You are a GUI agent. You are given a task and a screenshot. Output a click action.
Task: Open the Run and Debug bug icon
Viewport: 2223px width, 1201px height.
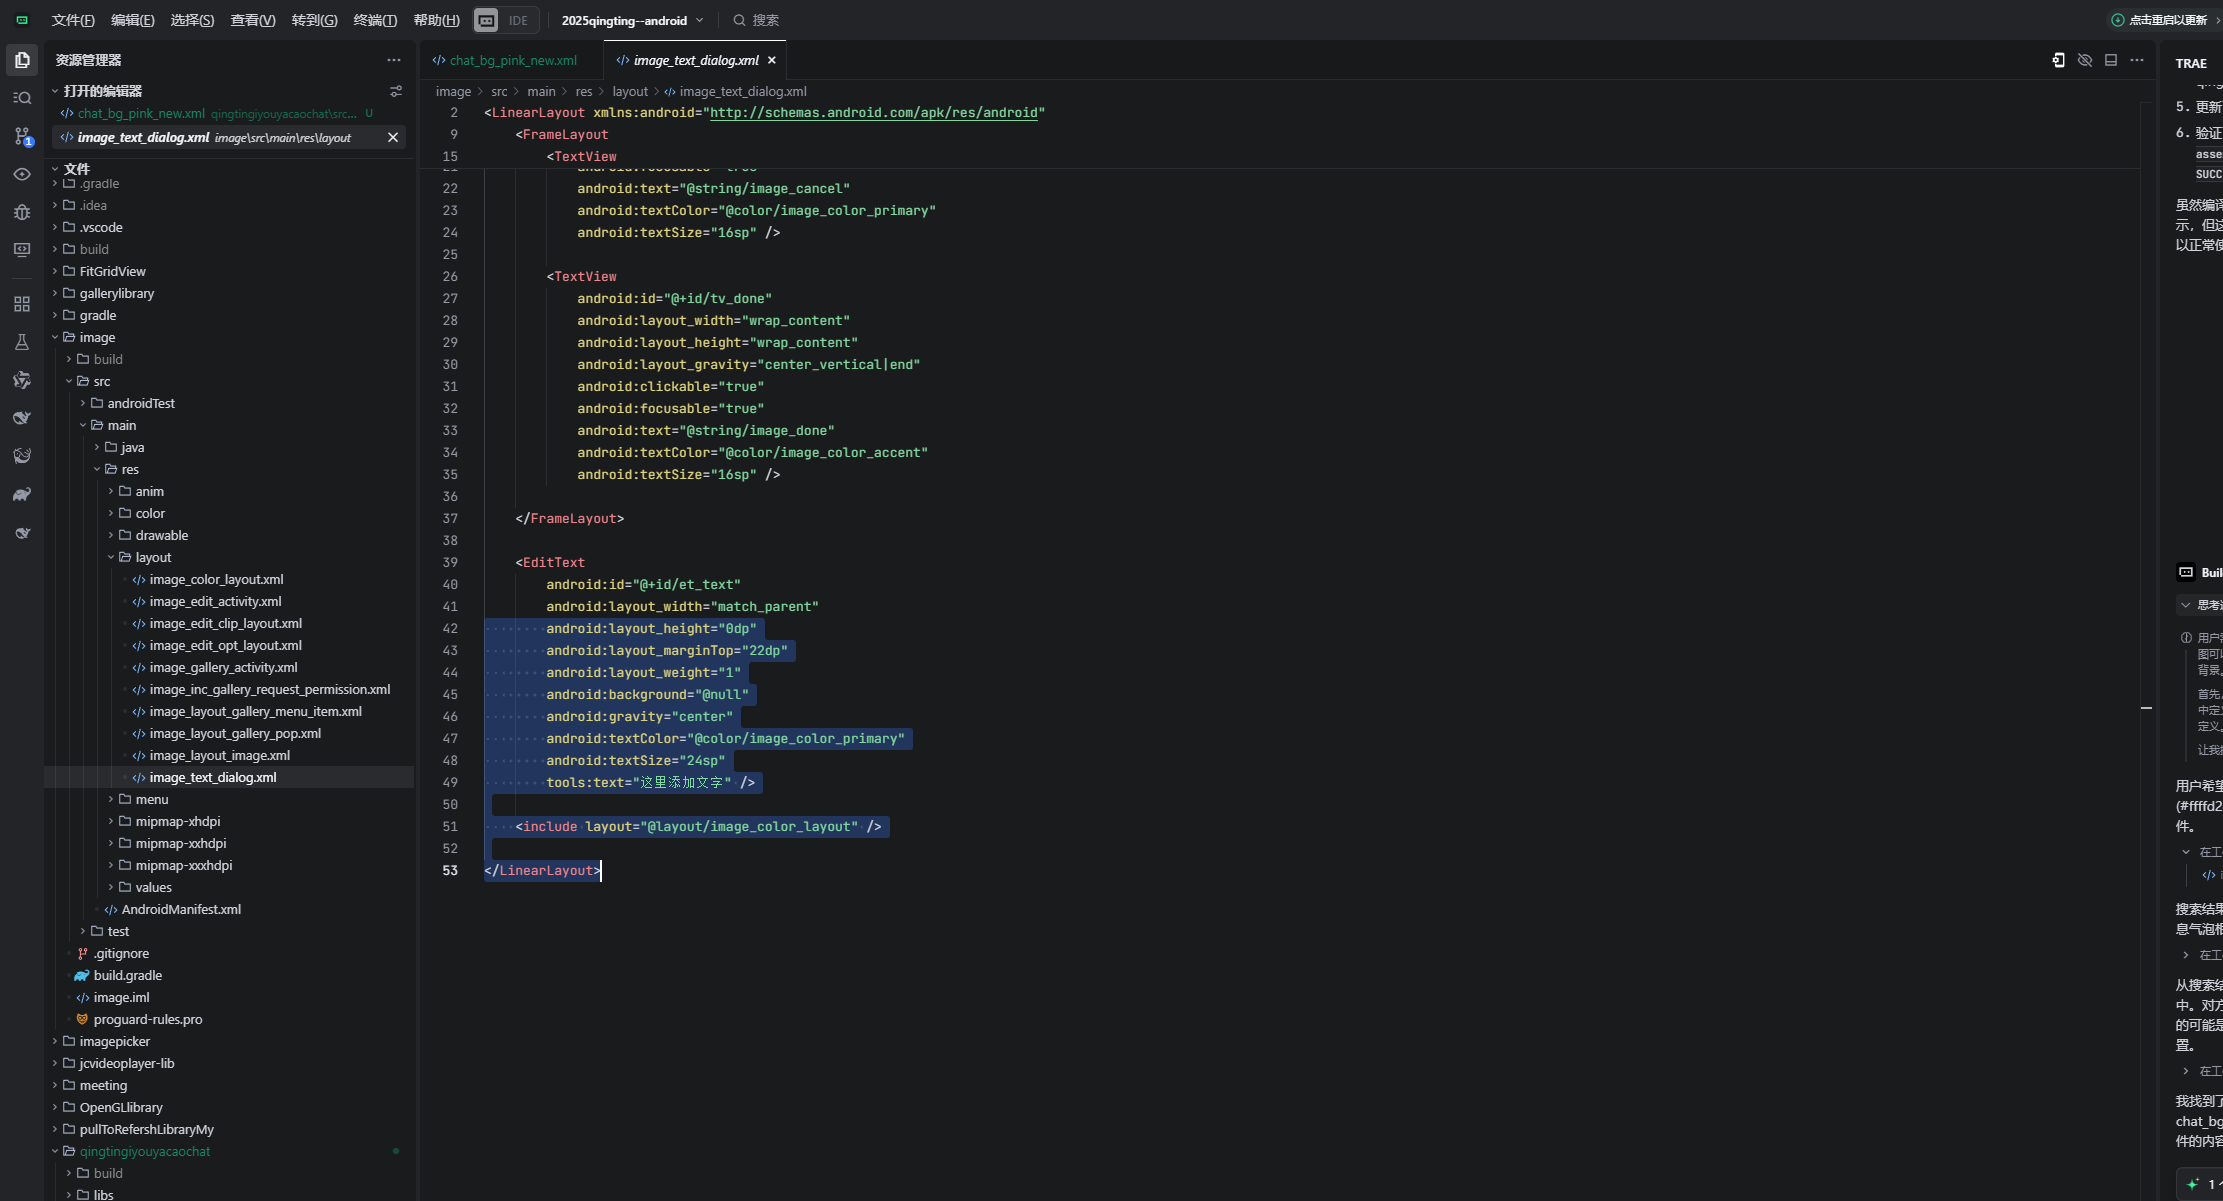[22, 212]
